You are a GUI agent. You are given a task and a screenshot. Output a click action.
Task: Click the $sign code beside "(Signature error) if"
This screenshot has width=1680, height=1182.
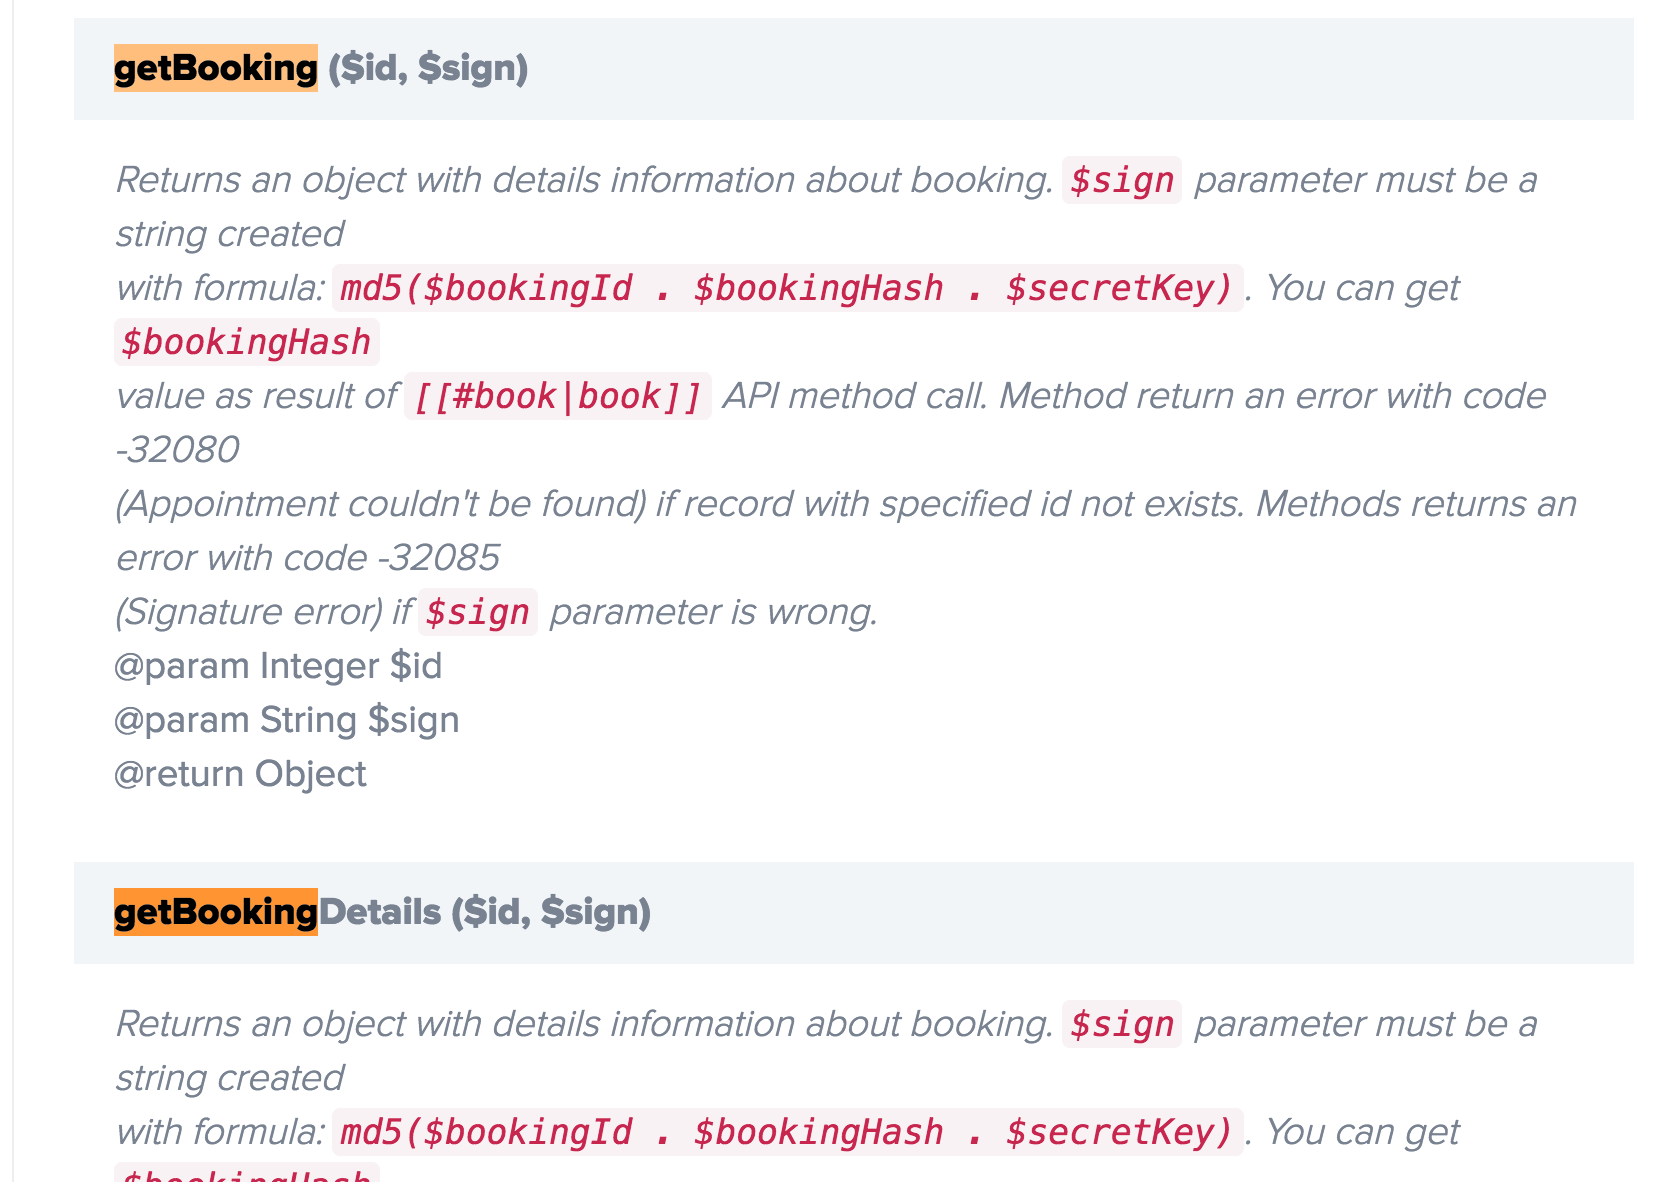477,612
